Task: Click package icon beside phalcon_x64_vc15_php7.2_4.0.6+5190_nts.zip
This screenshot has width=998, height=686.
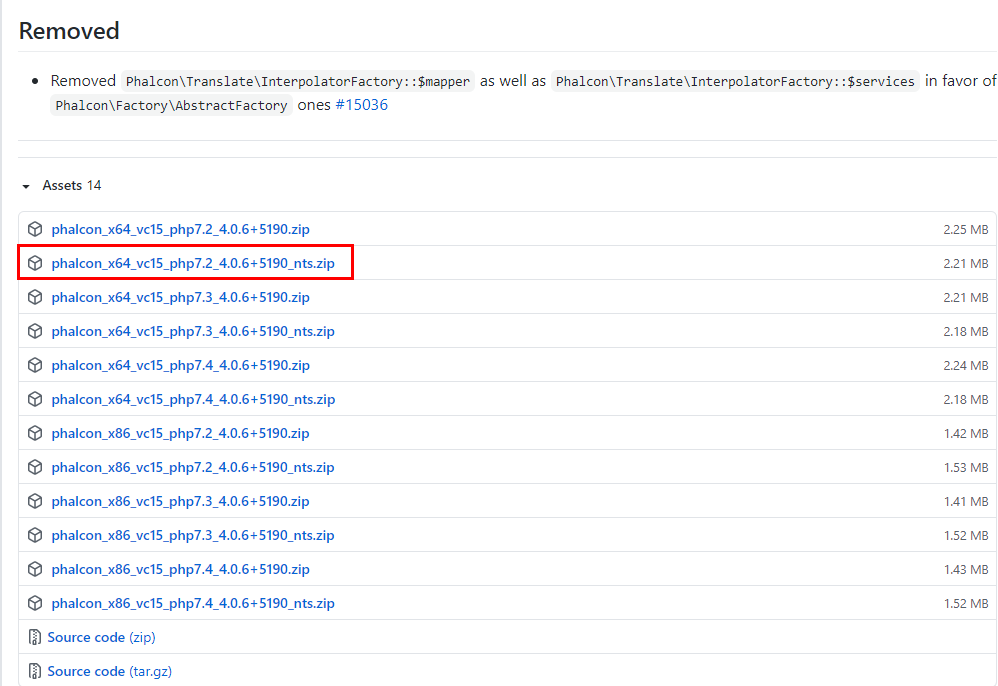Action: 35,263
